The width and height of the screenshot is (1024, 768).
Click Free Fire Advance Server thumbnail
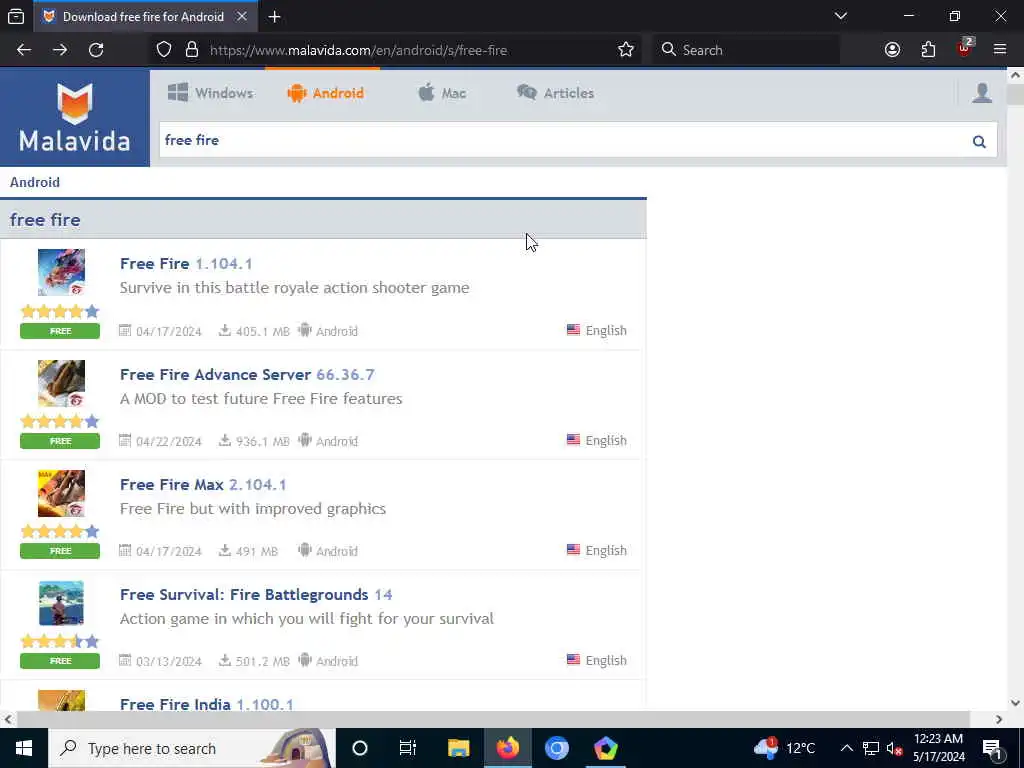pyautogui.click(x=61, y=383)
